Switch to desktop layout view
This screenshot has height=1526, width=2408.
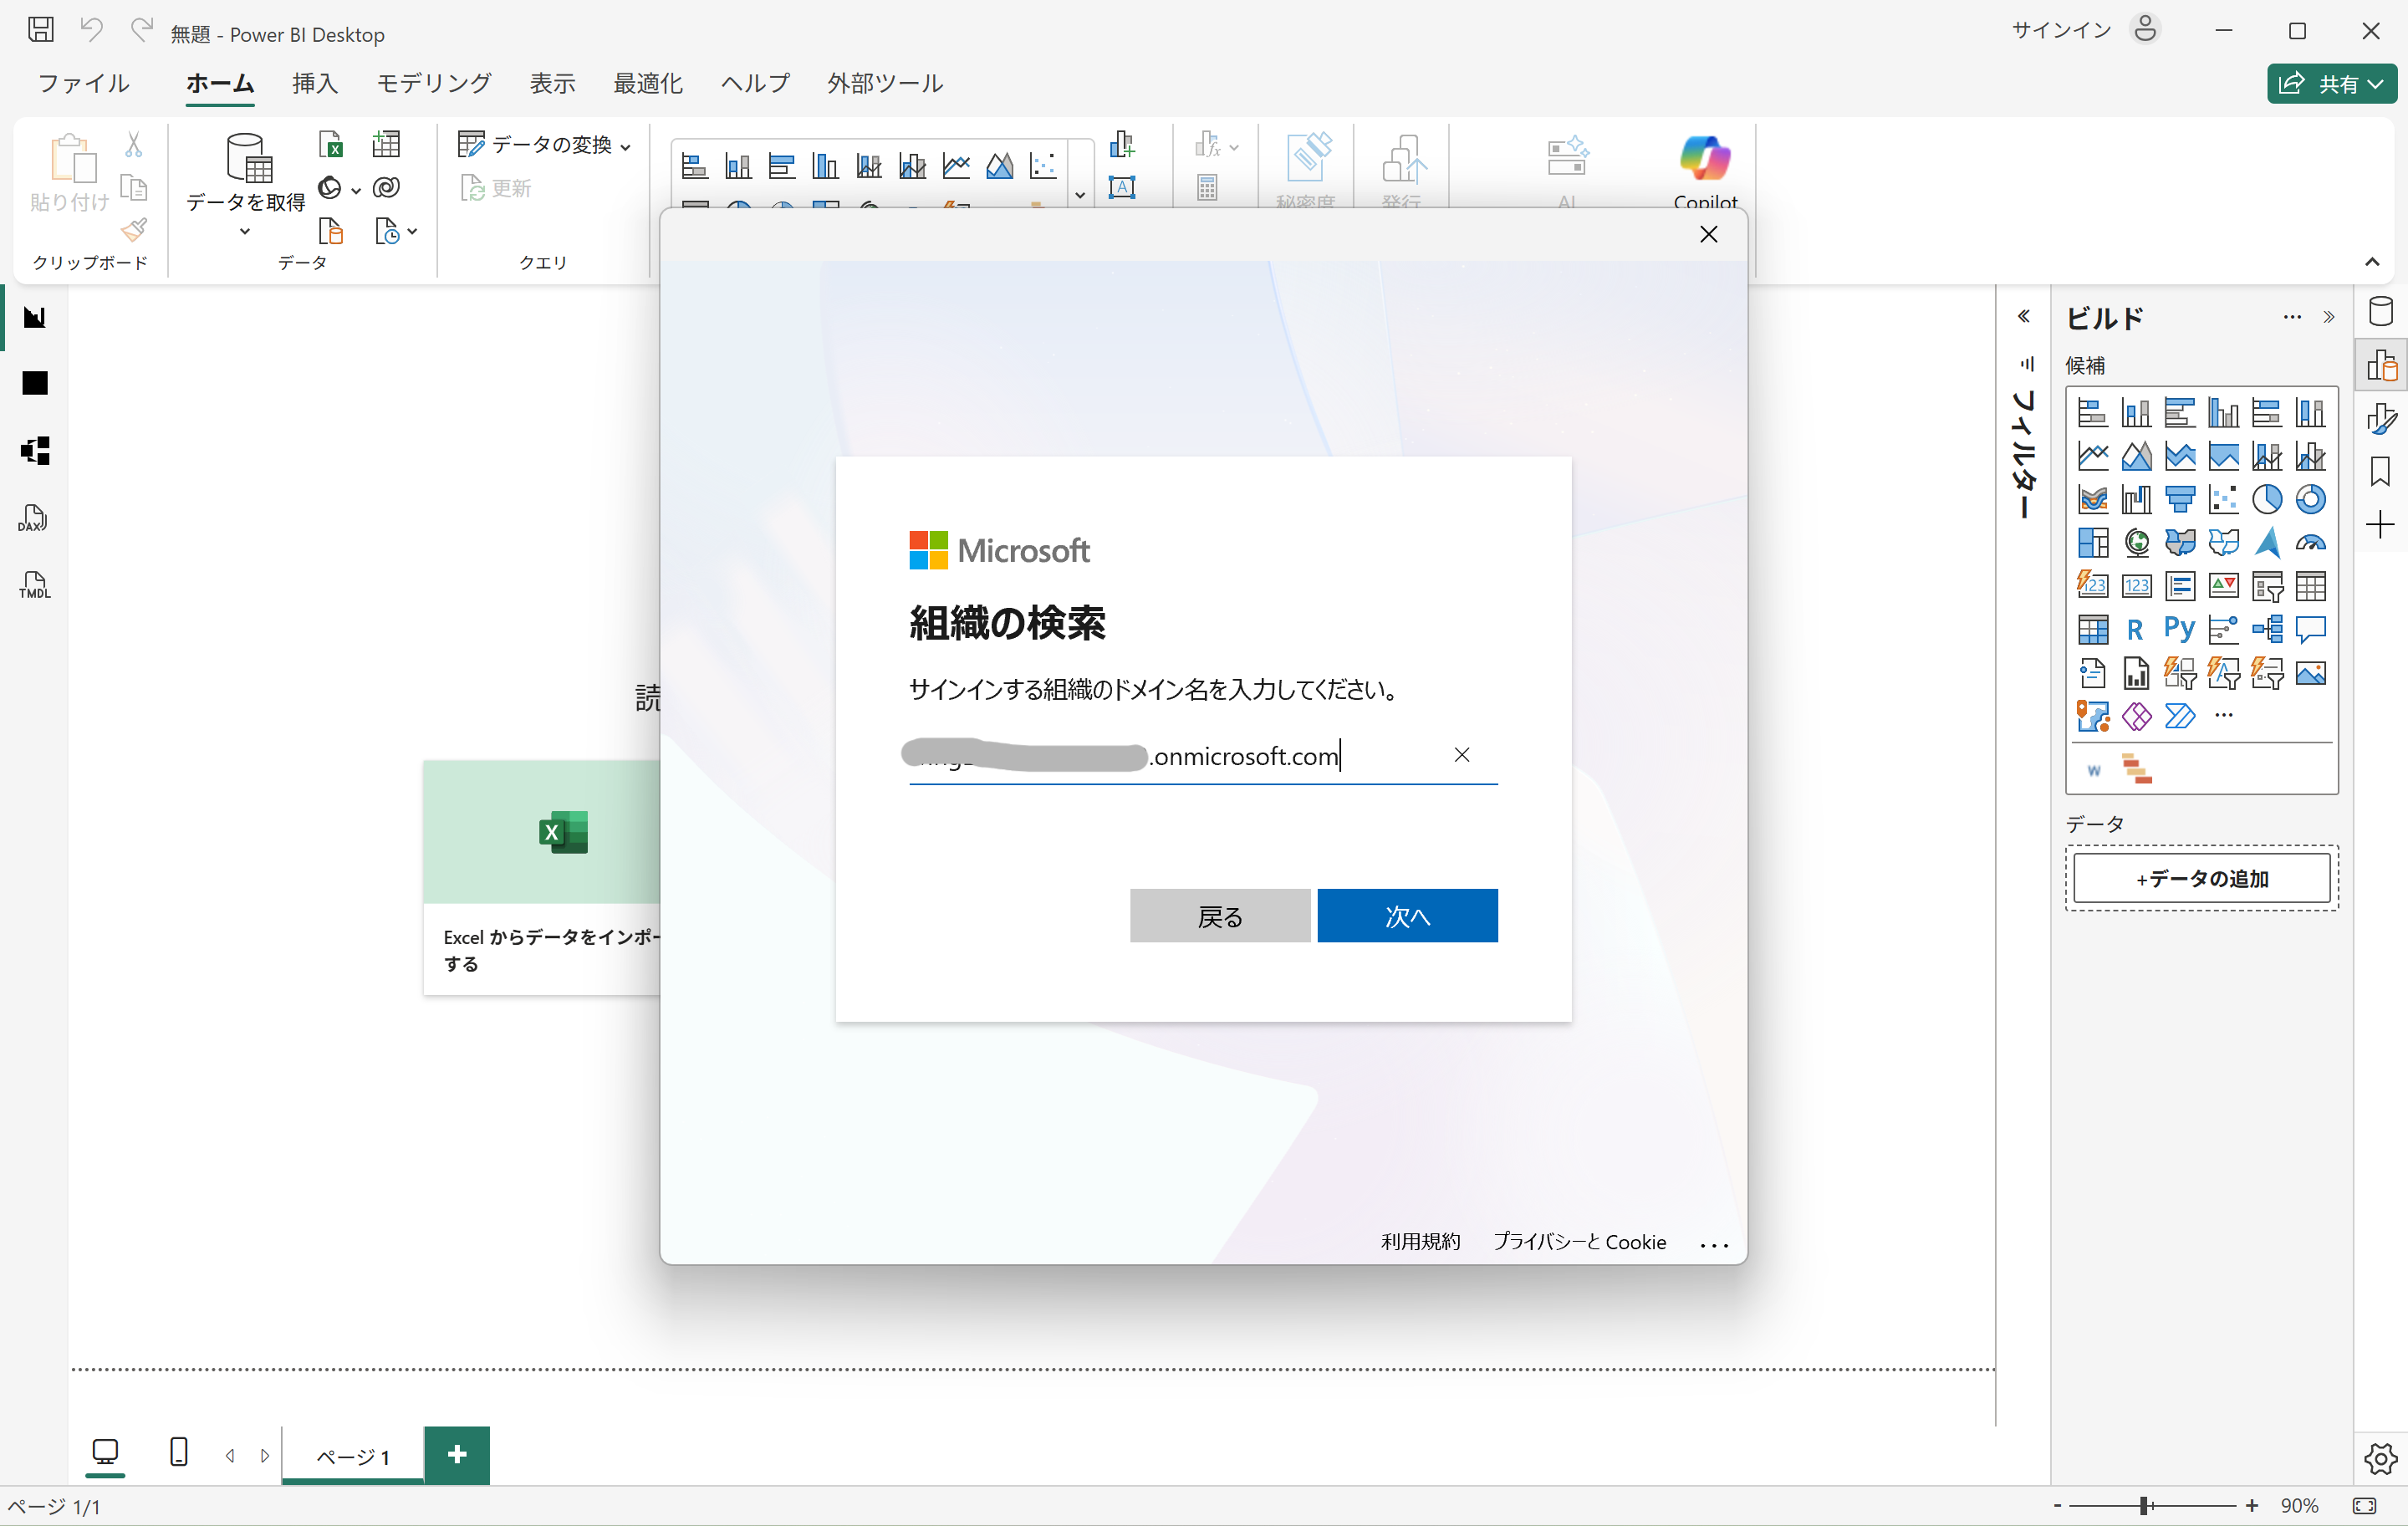coord(105,1452)
